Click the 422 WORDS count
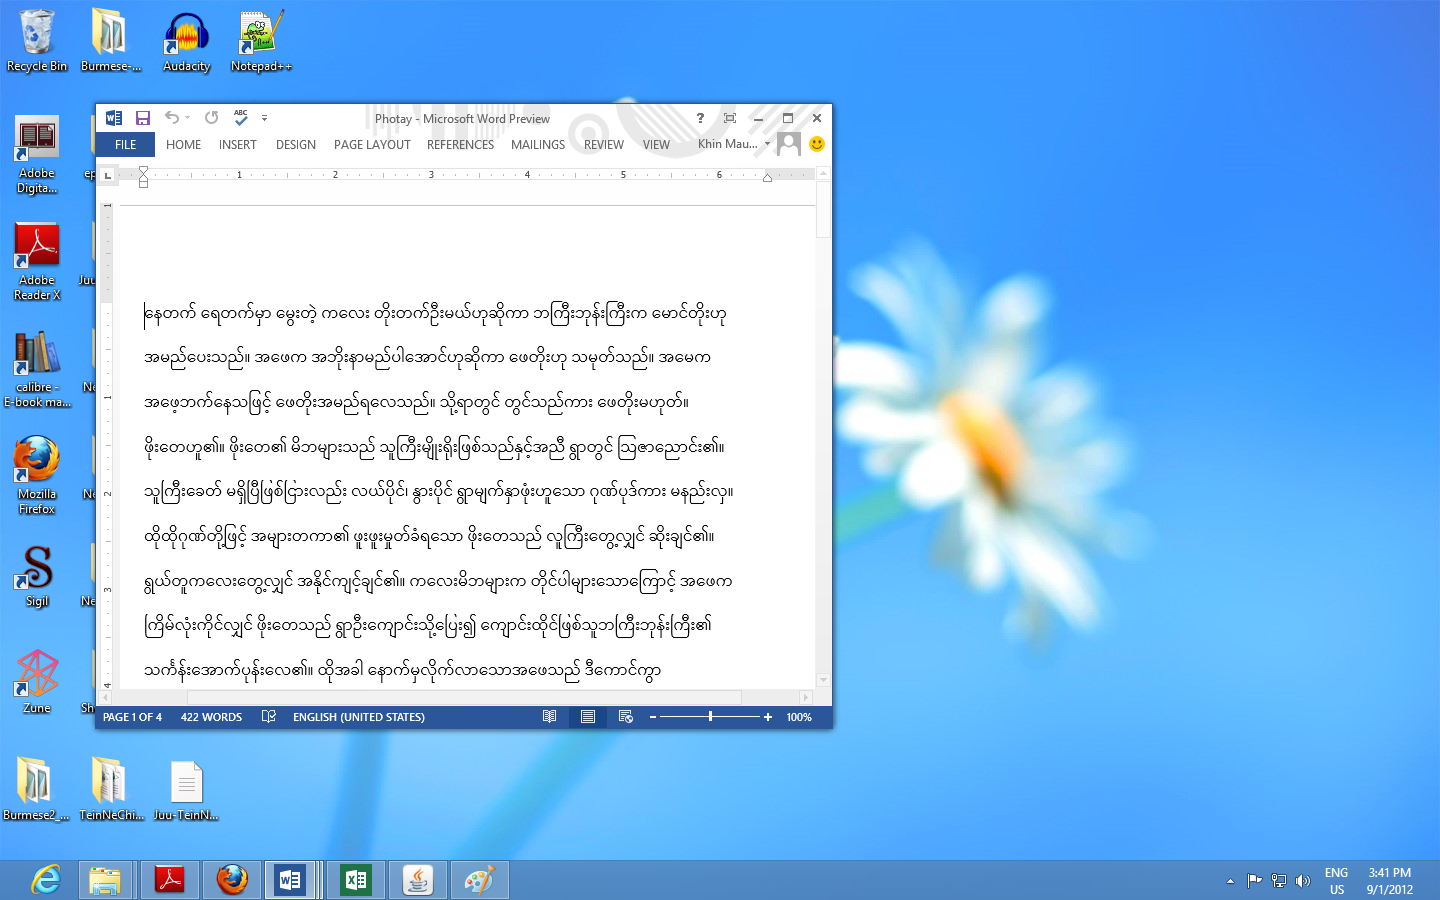The width and height of the screenshot is (1440, 900). [x=211, y=717]
